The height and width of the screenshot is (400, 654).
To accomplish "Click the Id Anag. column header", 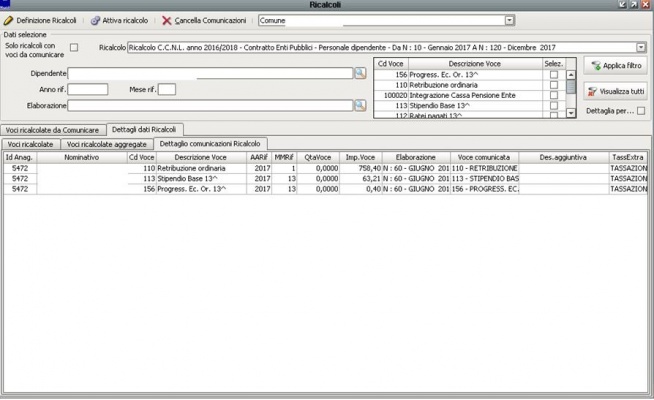I will 20,157.
